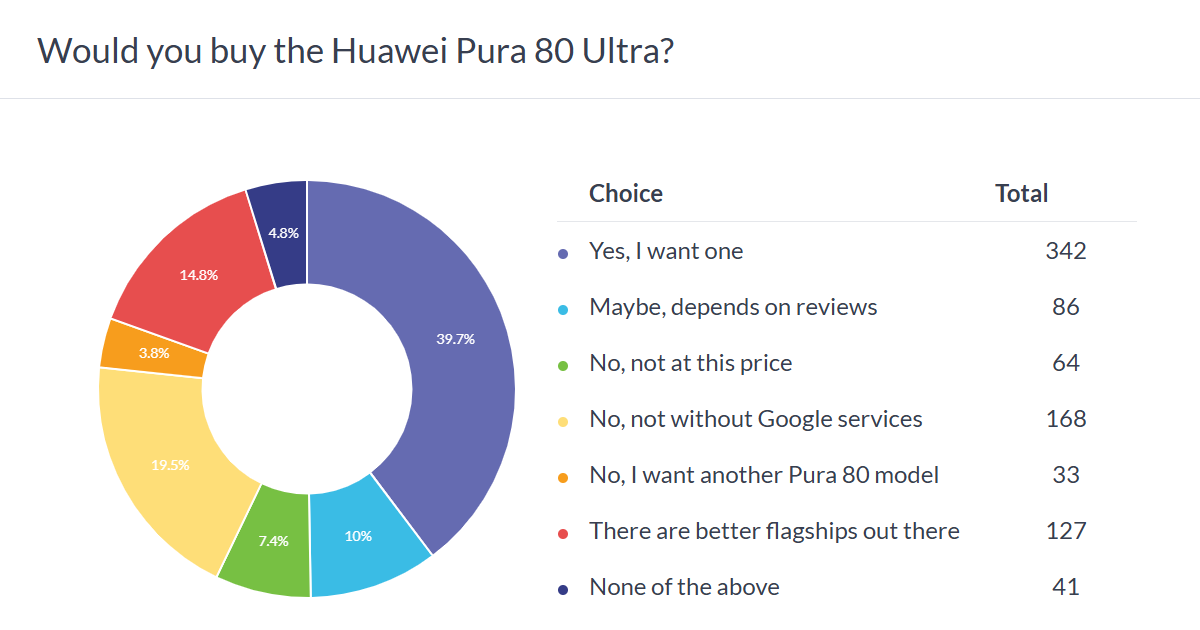Click the 39.7% purple donut segment

coord(455,340)
